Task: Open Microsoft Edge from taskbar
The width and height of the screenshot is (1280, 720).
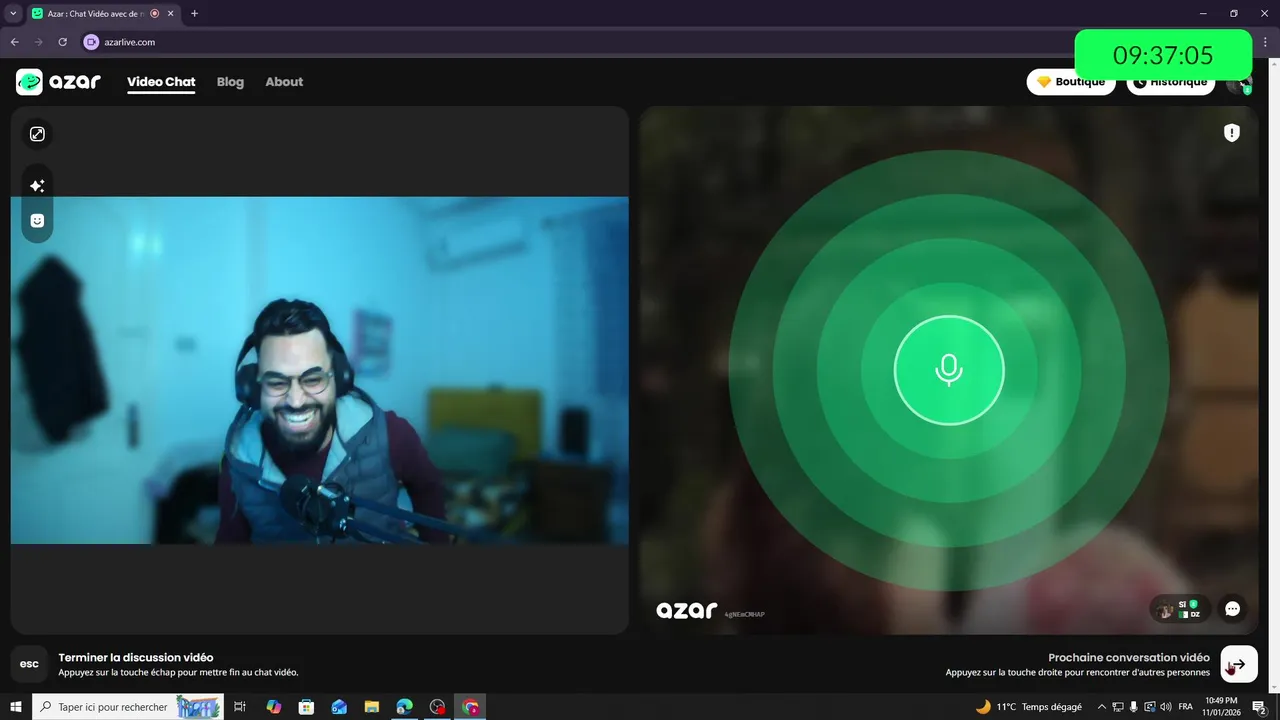Action: (x=404, y=707)
